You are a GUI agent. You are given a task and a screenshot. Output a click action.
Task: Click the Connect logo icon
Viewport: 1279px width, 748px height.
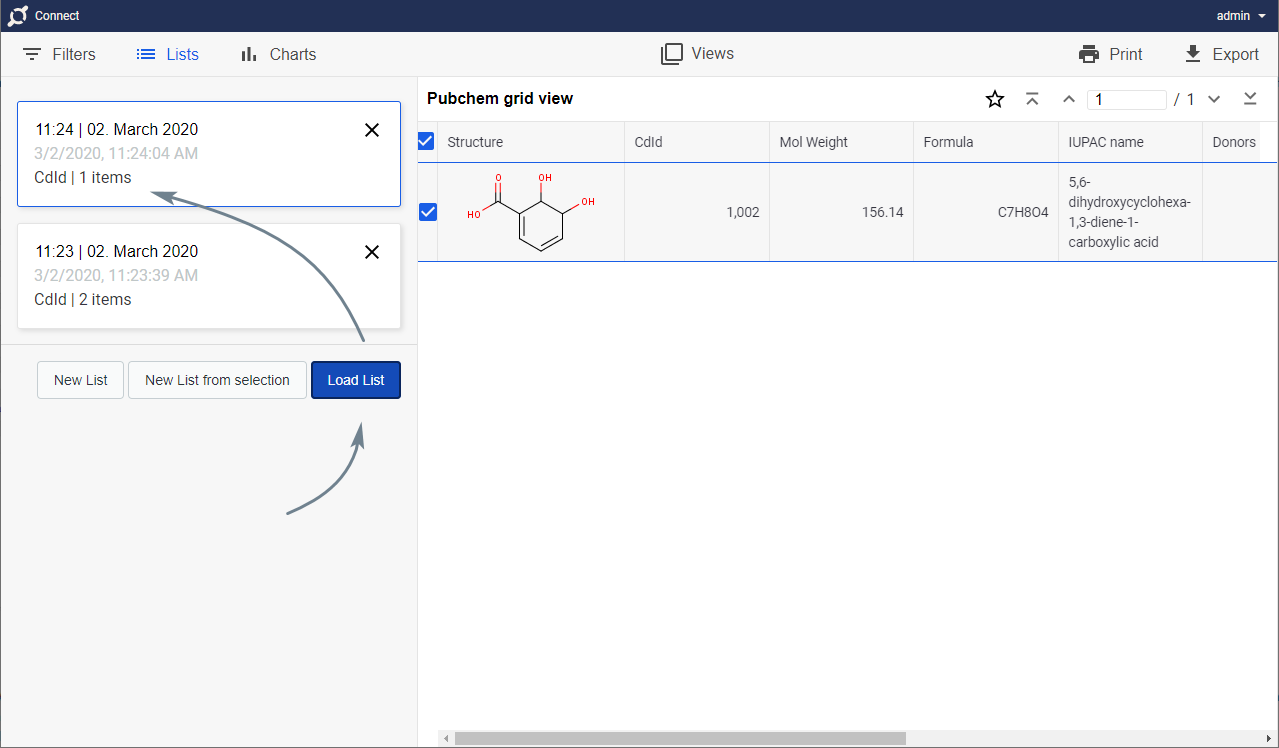coord(17,16)
